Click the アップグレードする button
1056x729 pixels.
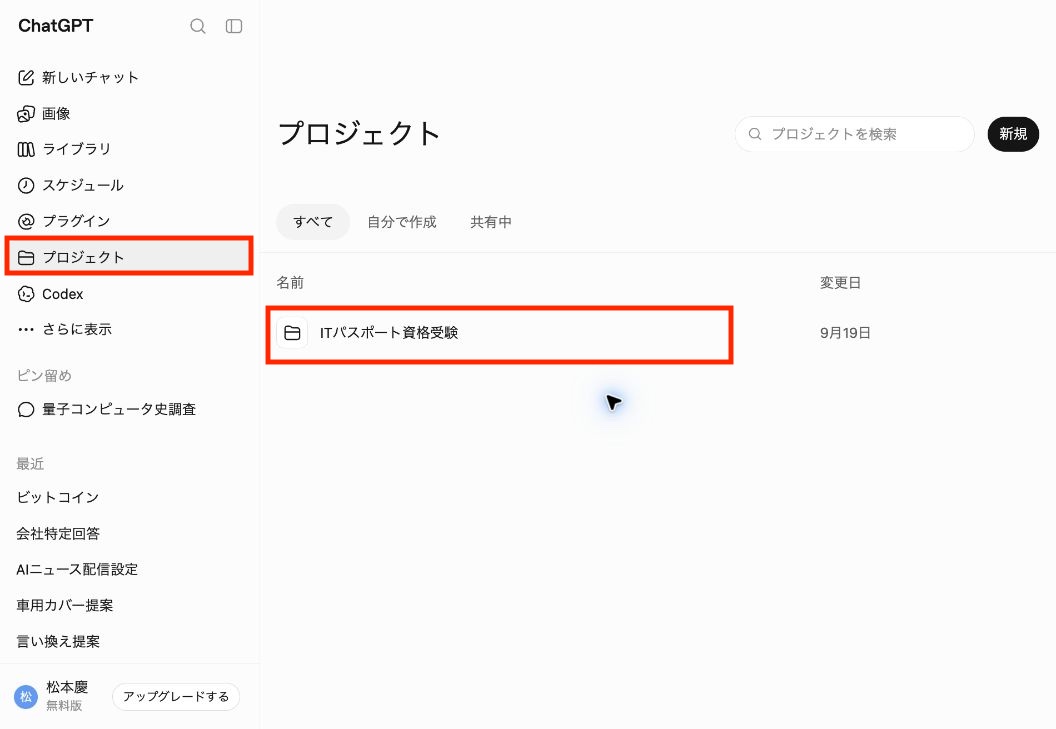[x=176, y=697]
